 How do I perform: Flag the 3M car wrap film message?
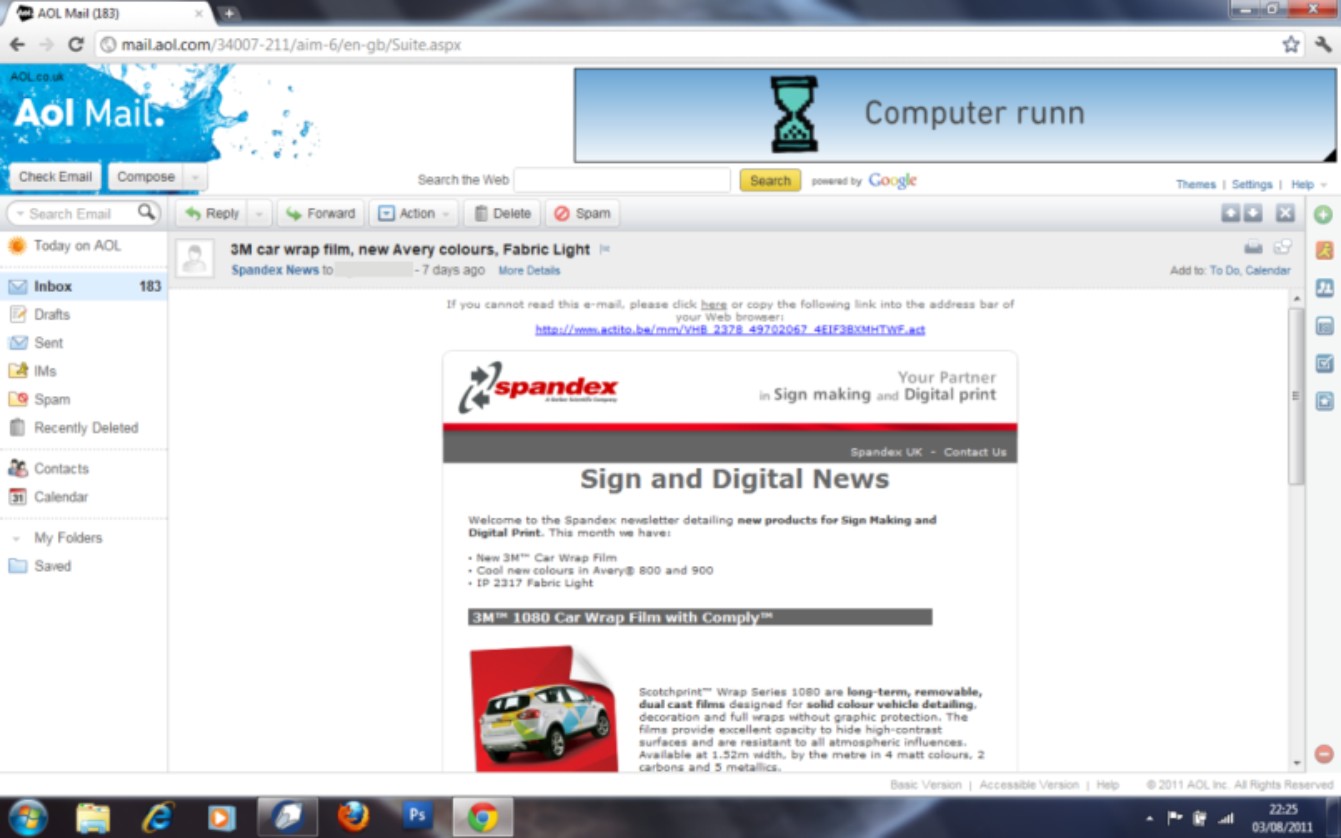click(604, 249)
